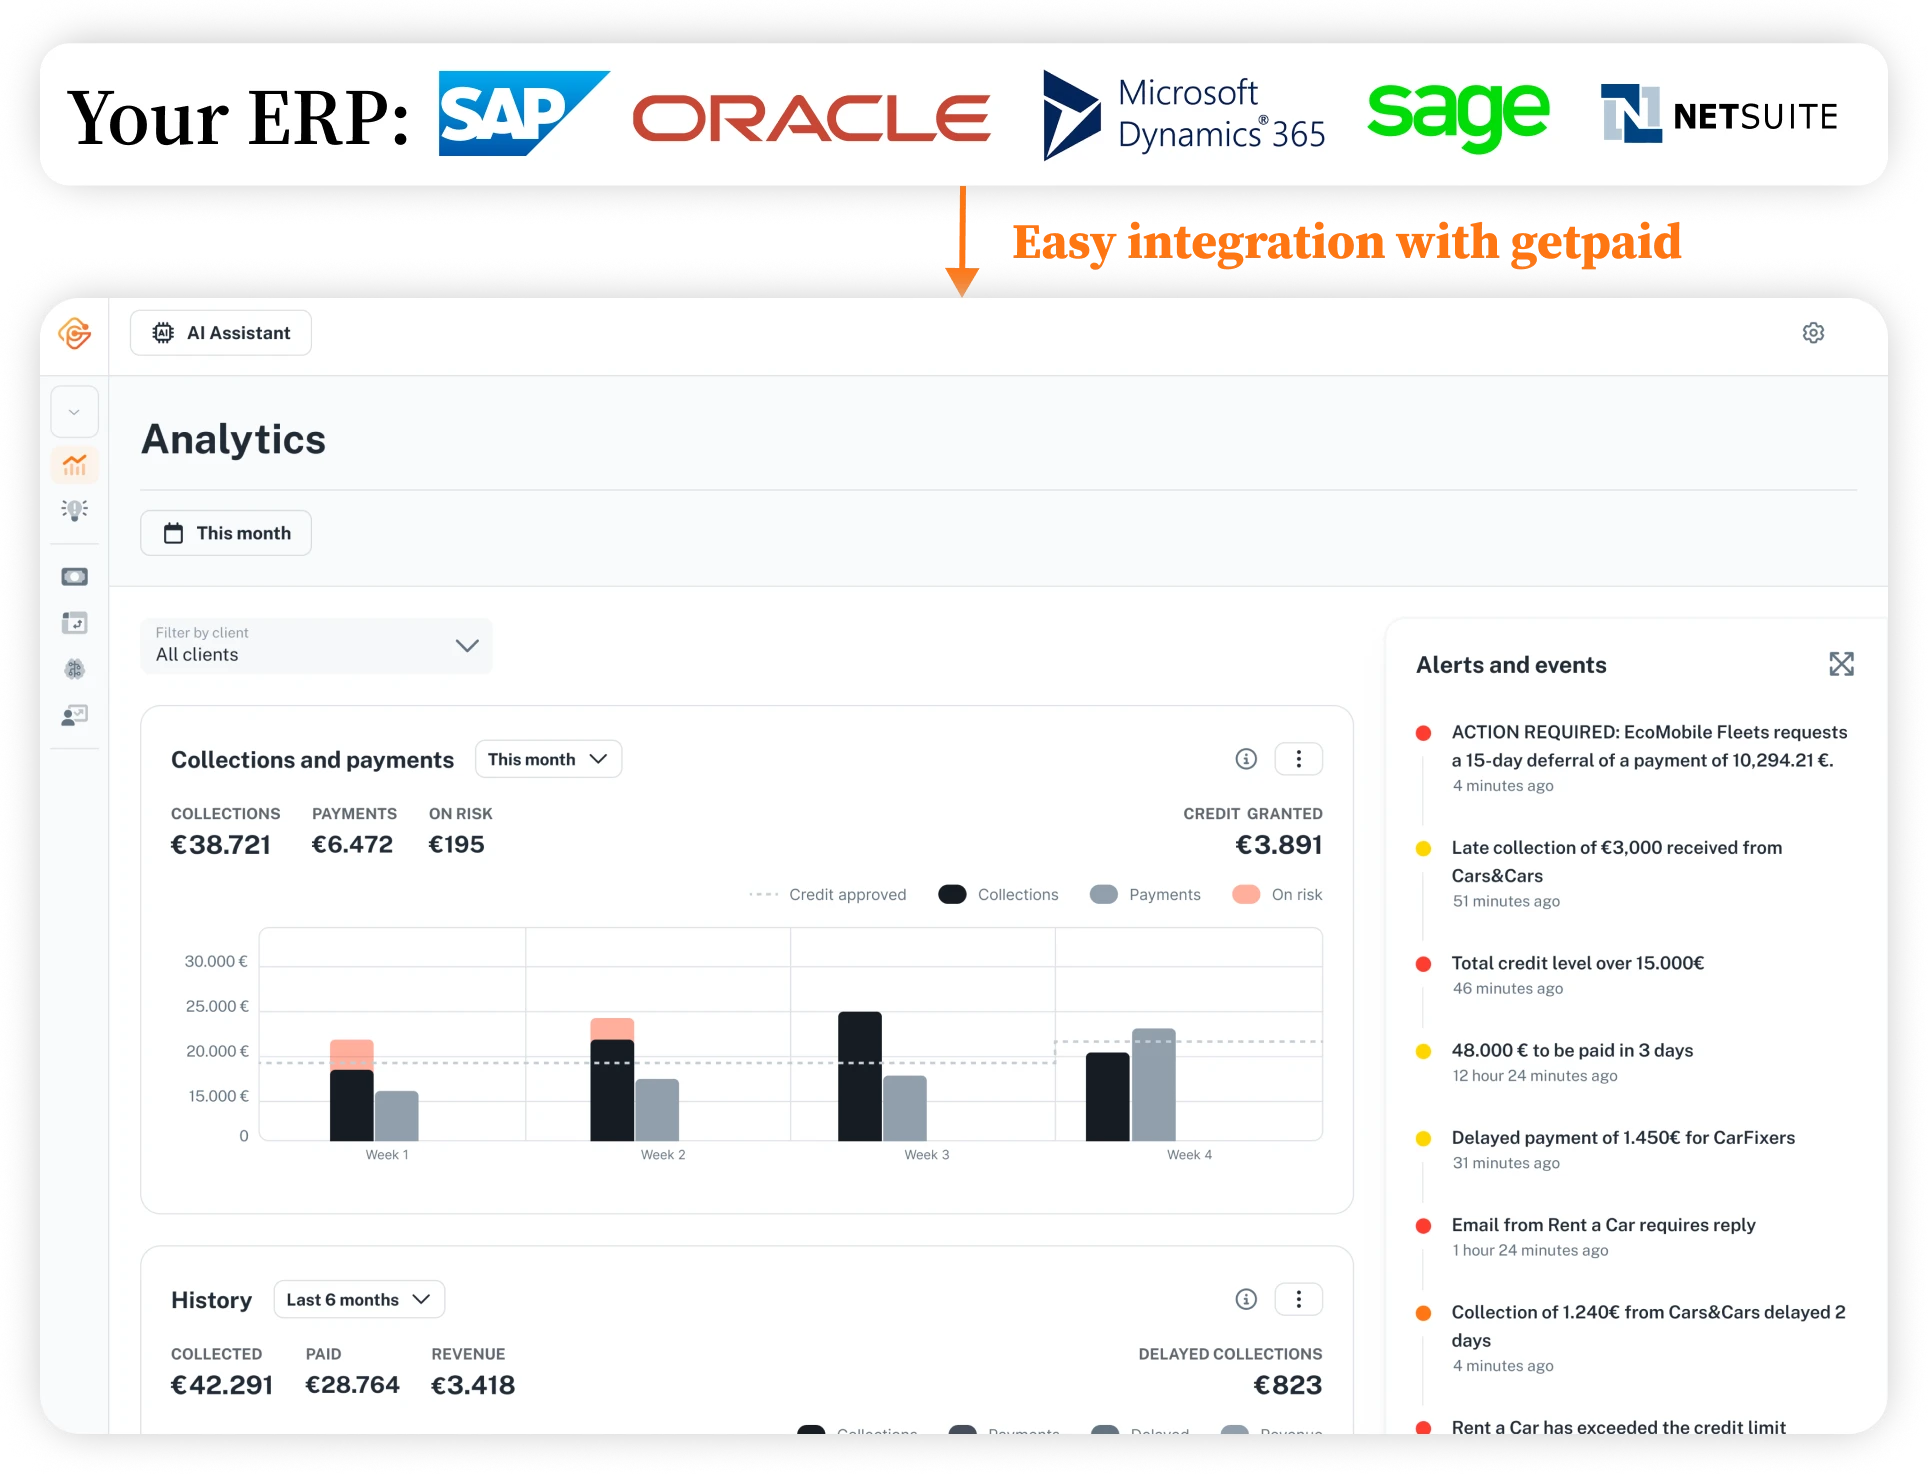Click the €195 on risk value
This screenshot has height=1474, width=1928.
[456, 845]
